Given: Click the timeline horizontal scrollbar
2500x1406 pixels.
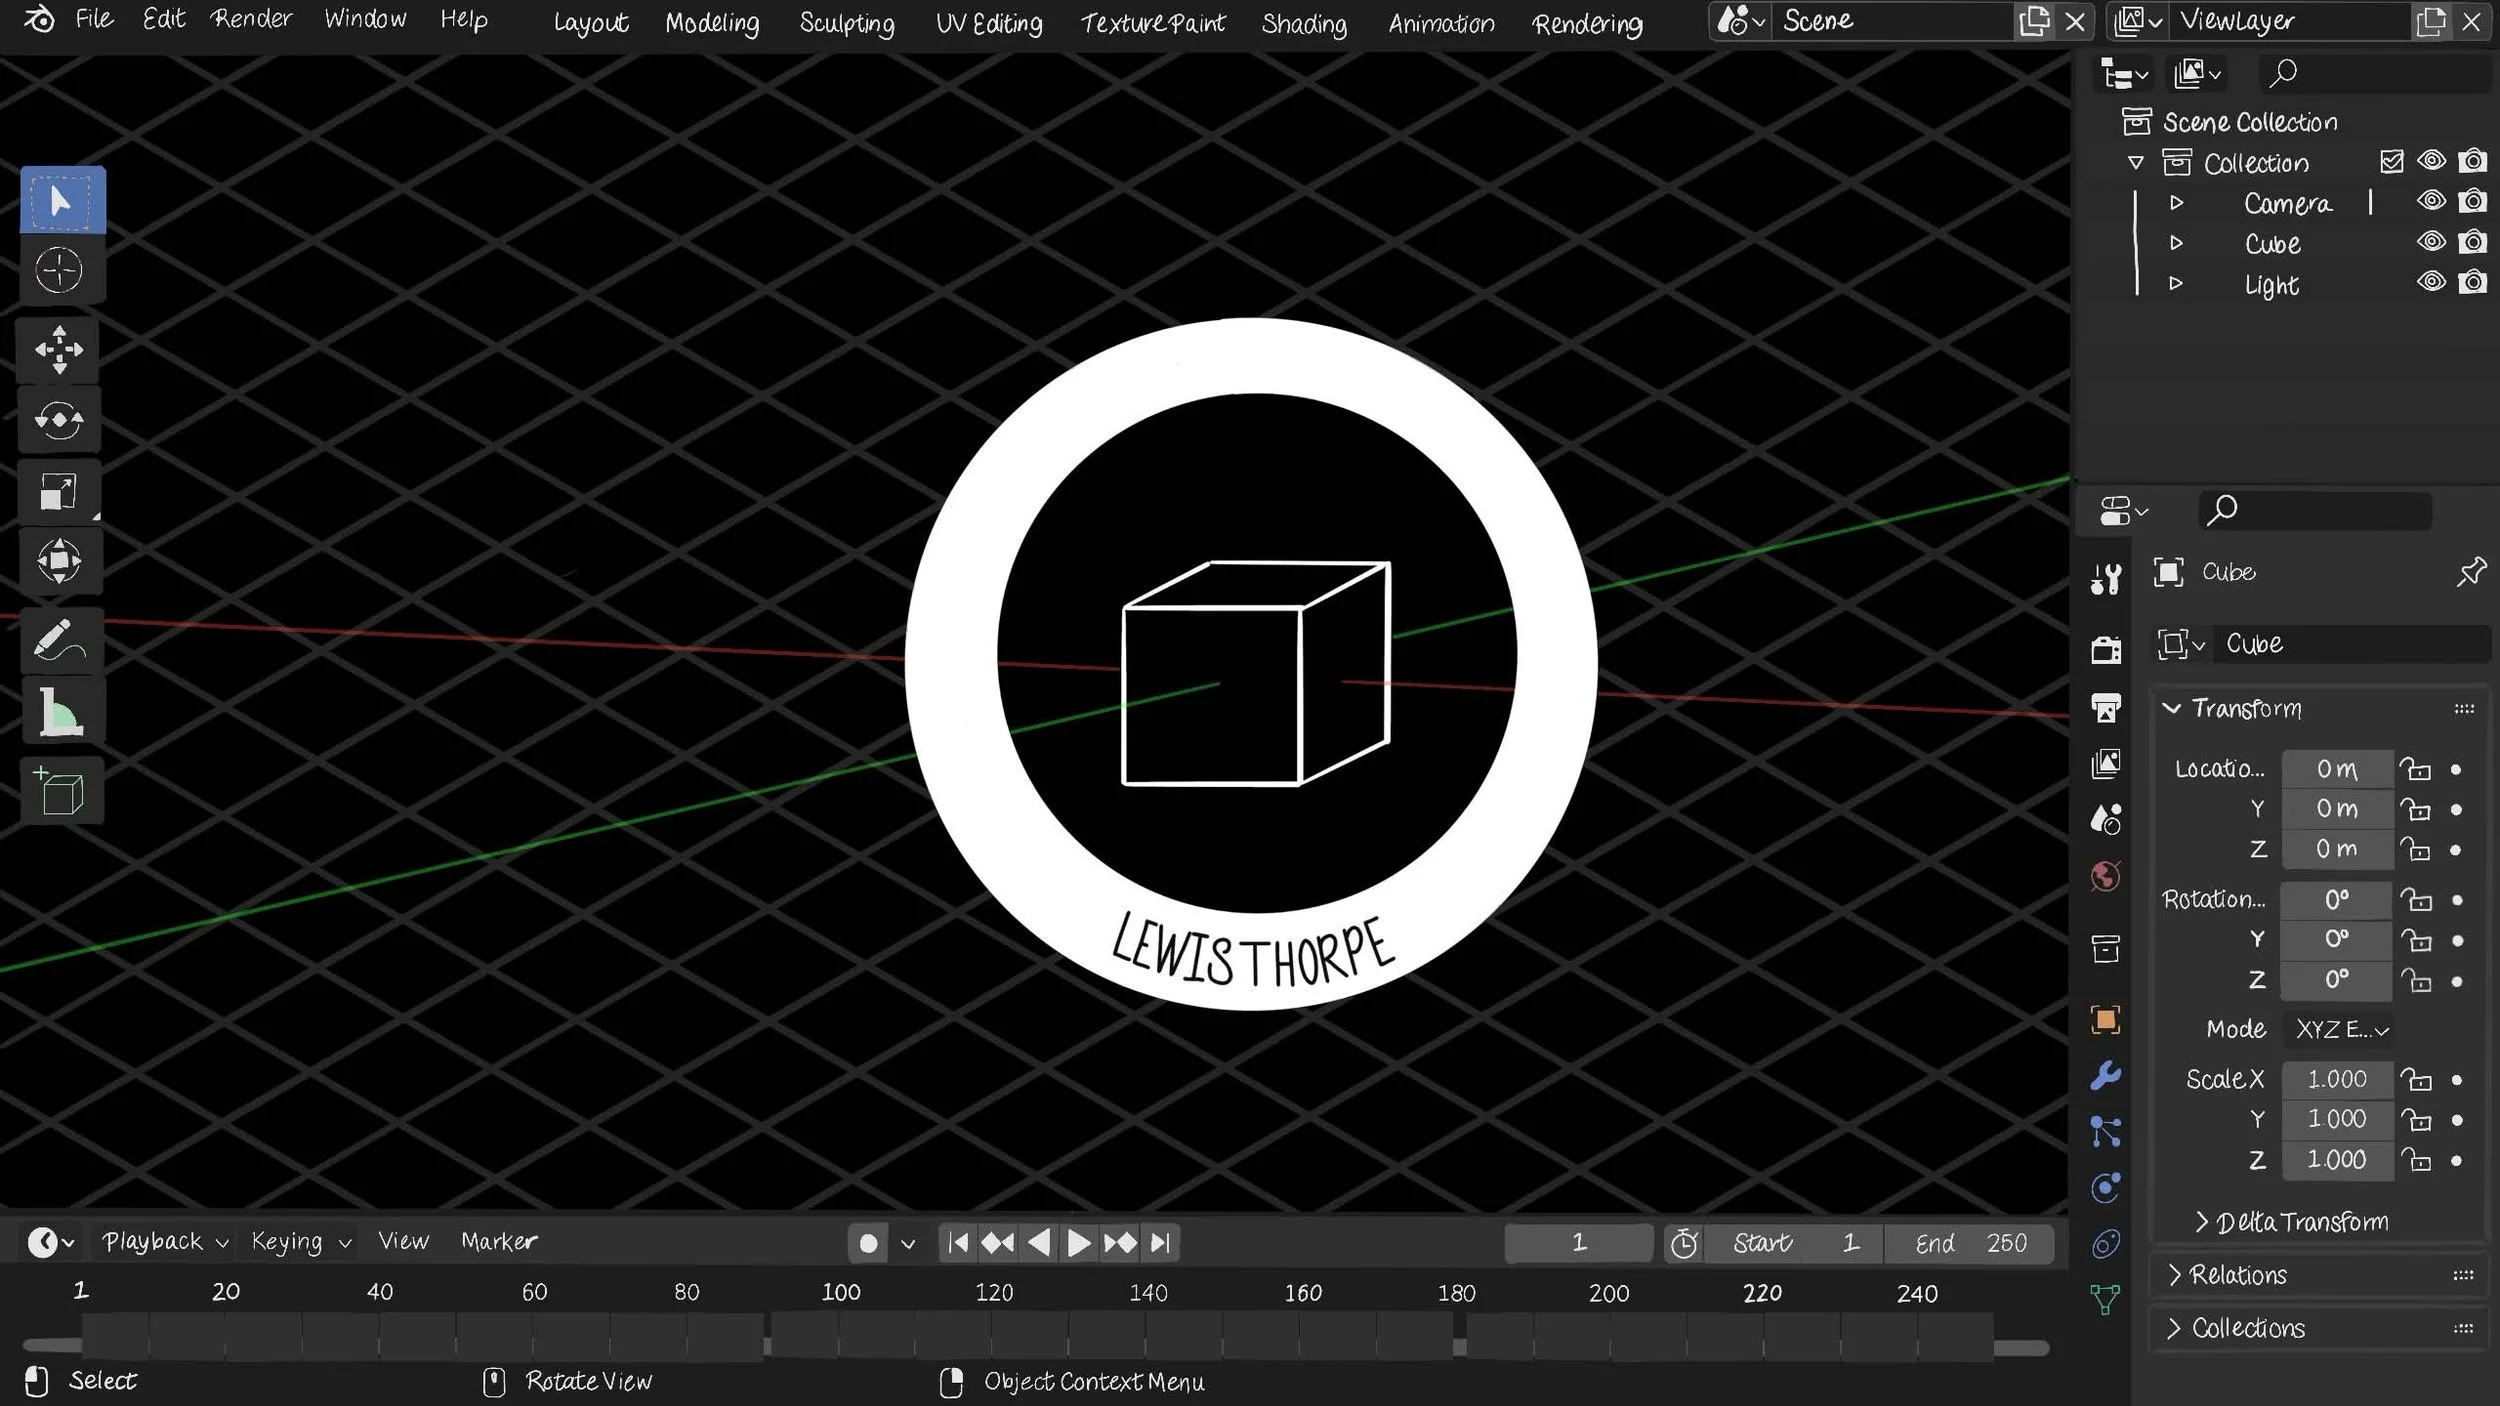Looking at the screenshot, I should [x=1036, y=1348].
